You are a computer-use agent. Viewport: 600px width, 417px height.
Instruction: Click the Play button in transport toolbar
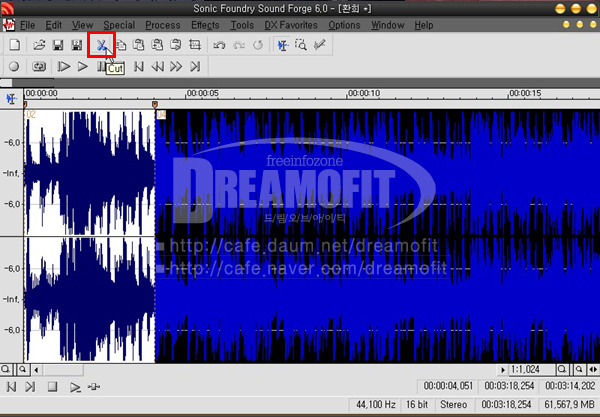[x=82, y=67]
